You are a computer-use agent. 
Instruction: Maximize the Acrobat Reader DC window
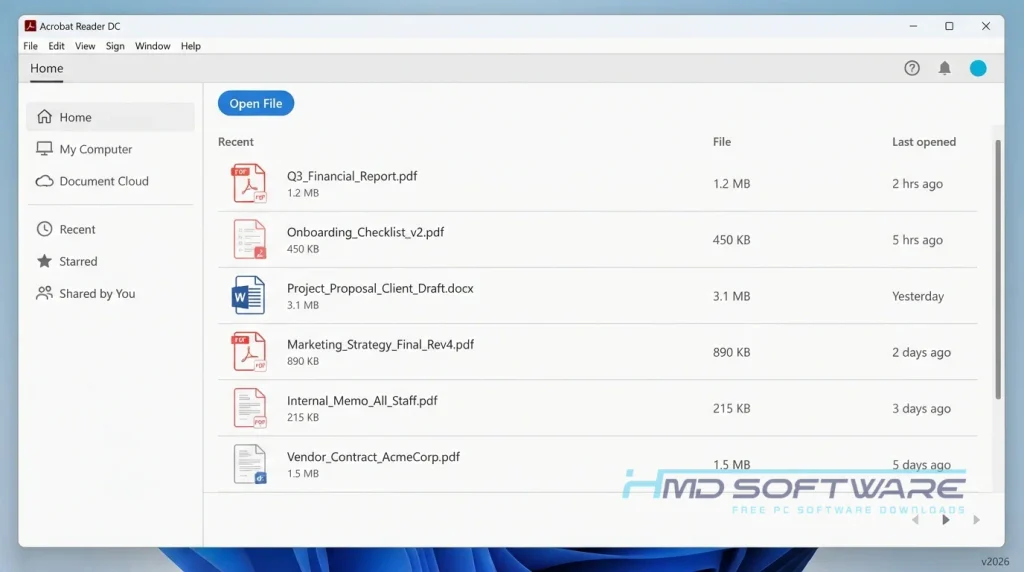[x=949, y=26]
